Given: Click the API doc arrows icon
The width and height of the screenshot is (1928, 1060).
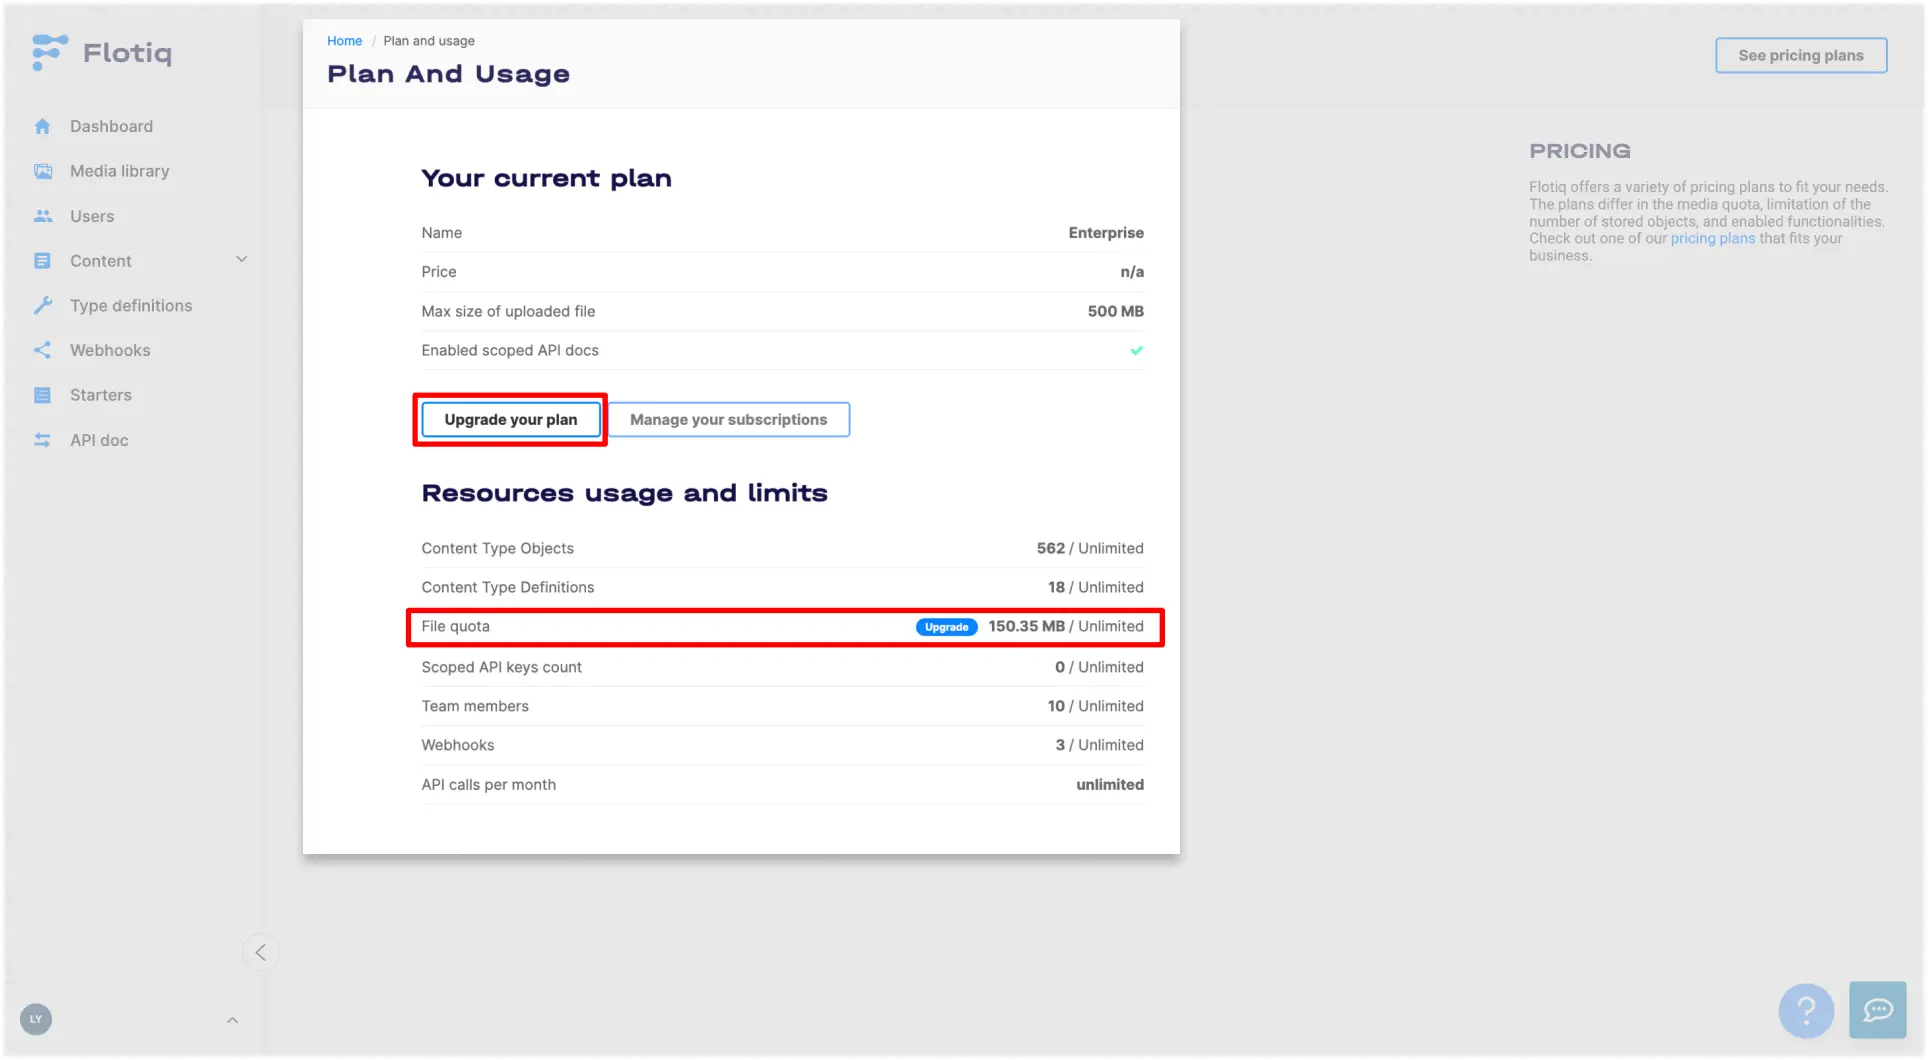Looking at the screenshot, I should click(x=42, y=441).
